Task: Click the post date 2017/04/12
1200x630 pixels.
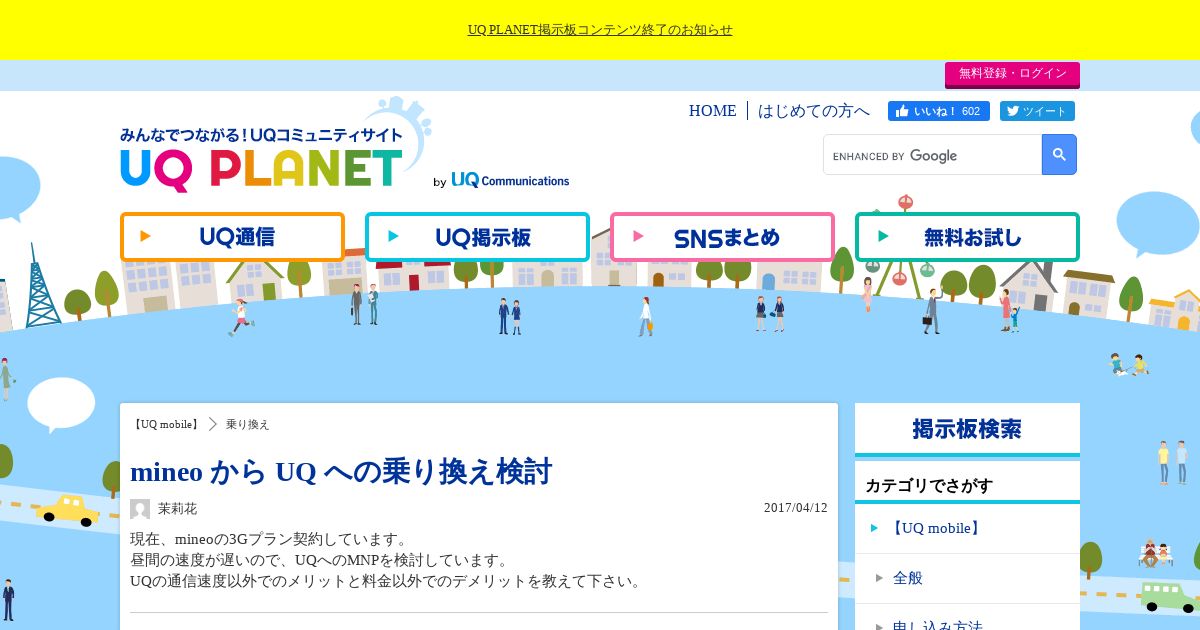Action: [796, 508]
